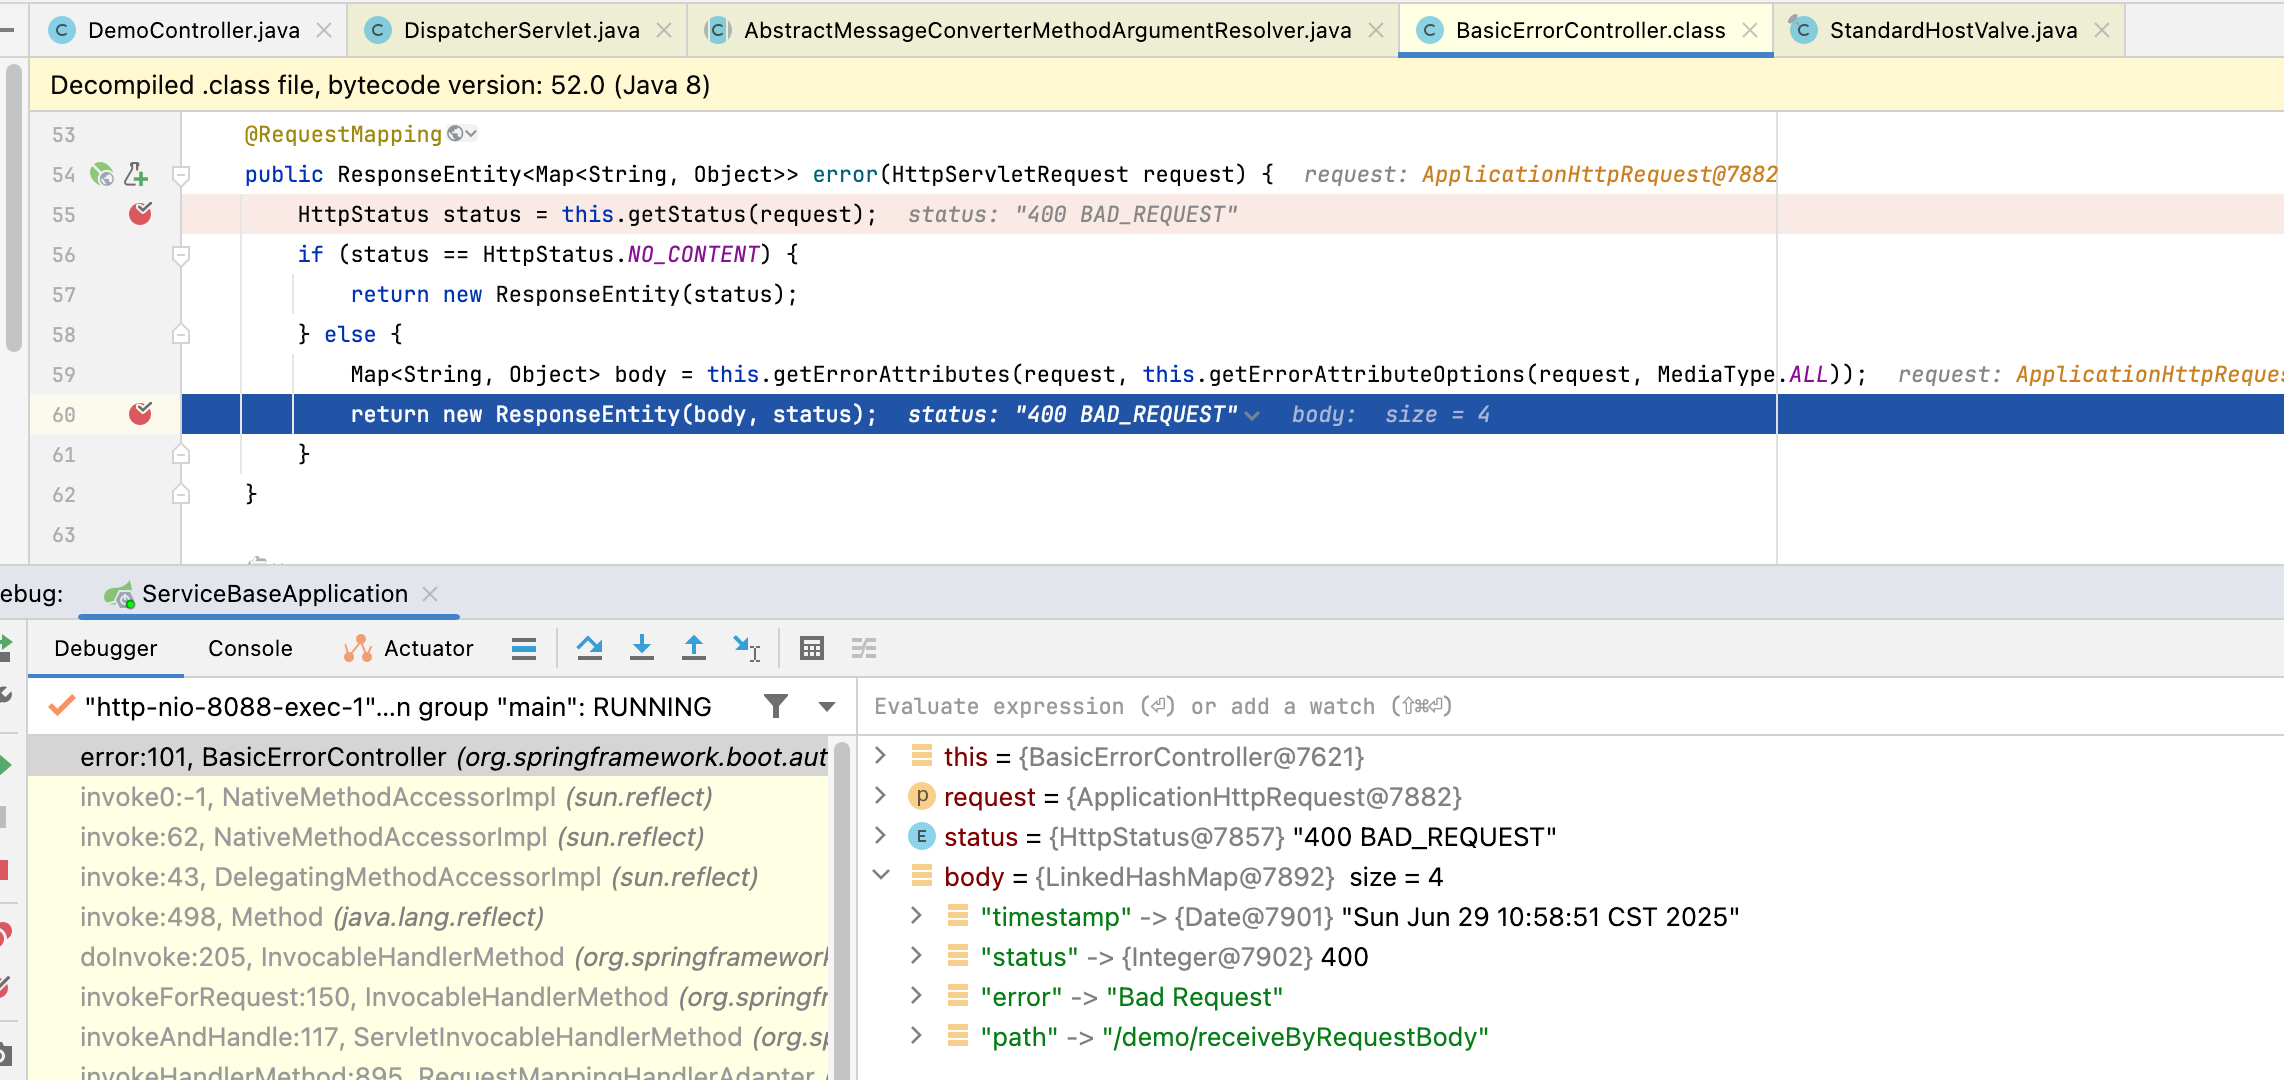Open the thread selector dropdown arrow
The width and height of the screenshot is (2284, 1080).
click(x=827, y=707)
